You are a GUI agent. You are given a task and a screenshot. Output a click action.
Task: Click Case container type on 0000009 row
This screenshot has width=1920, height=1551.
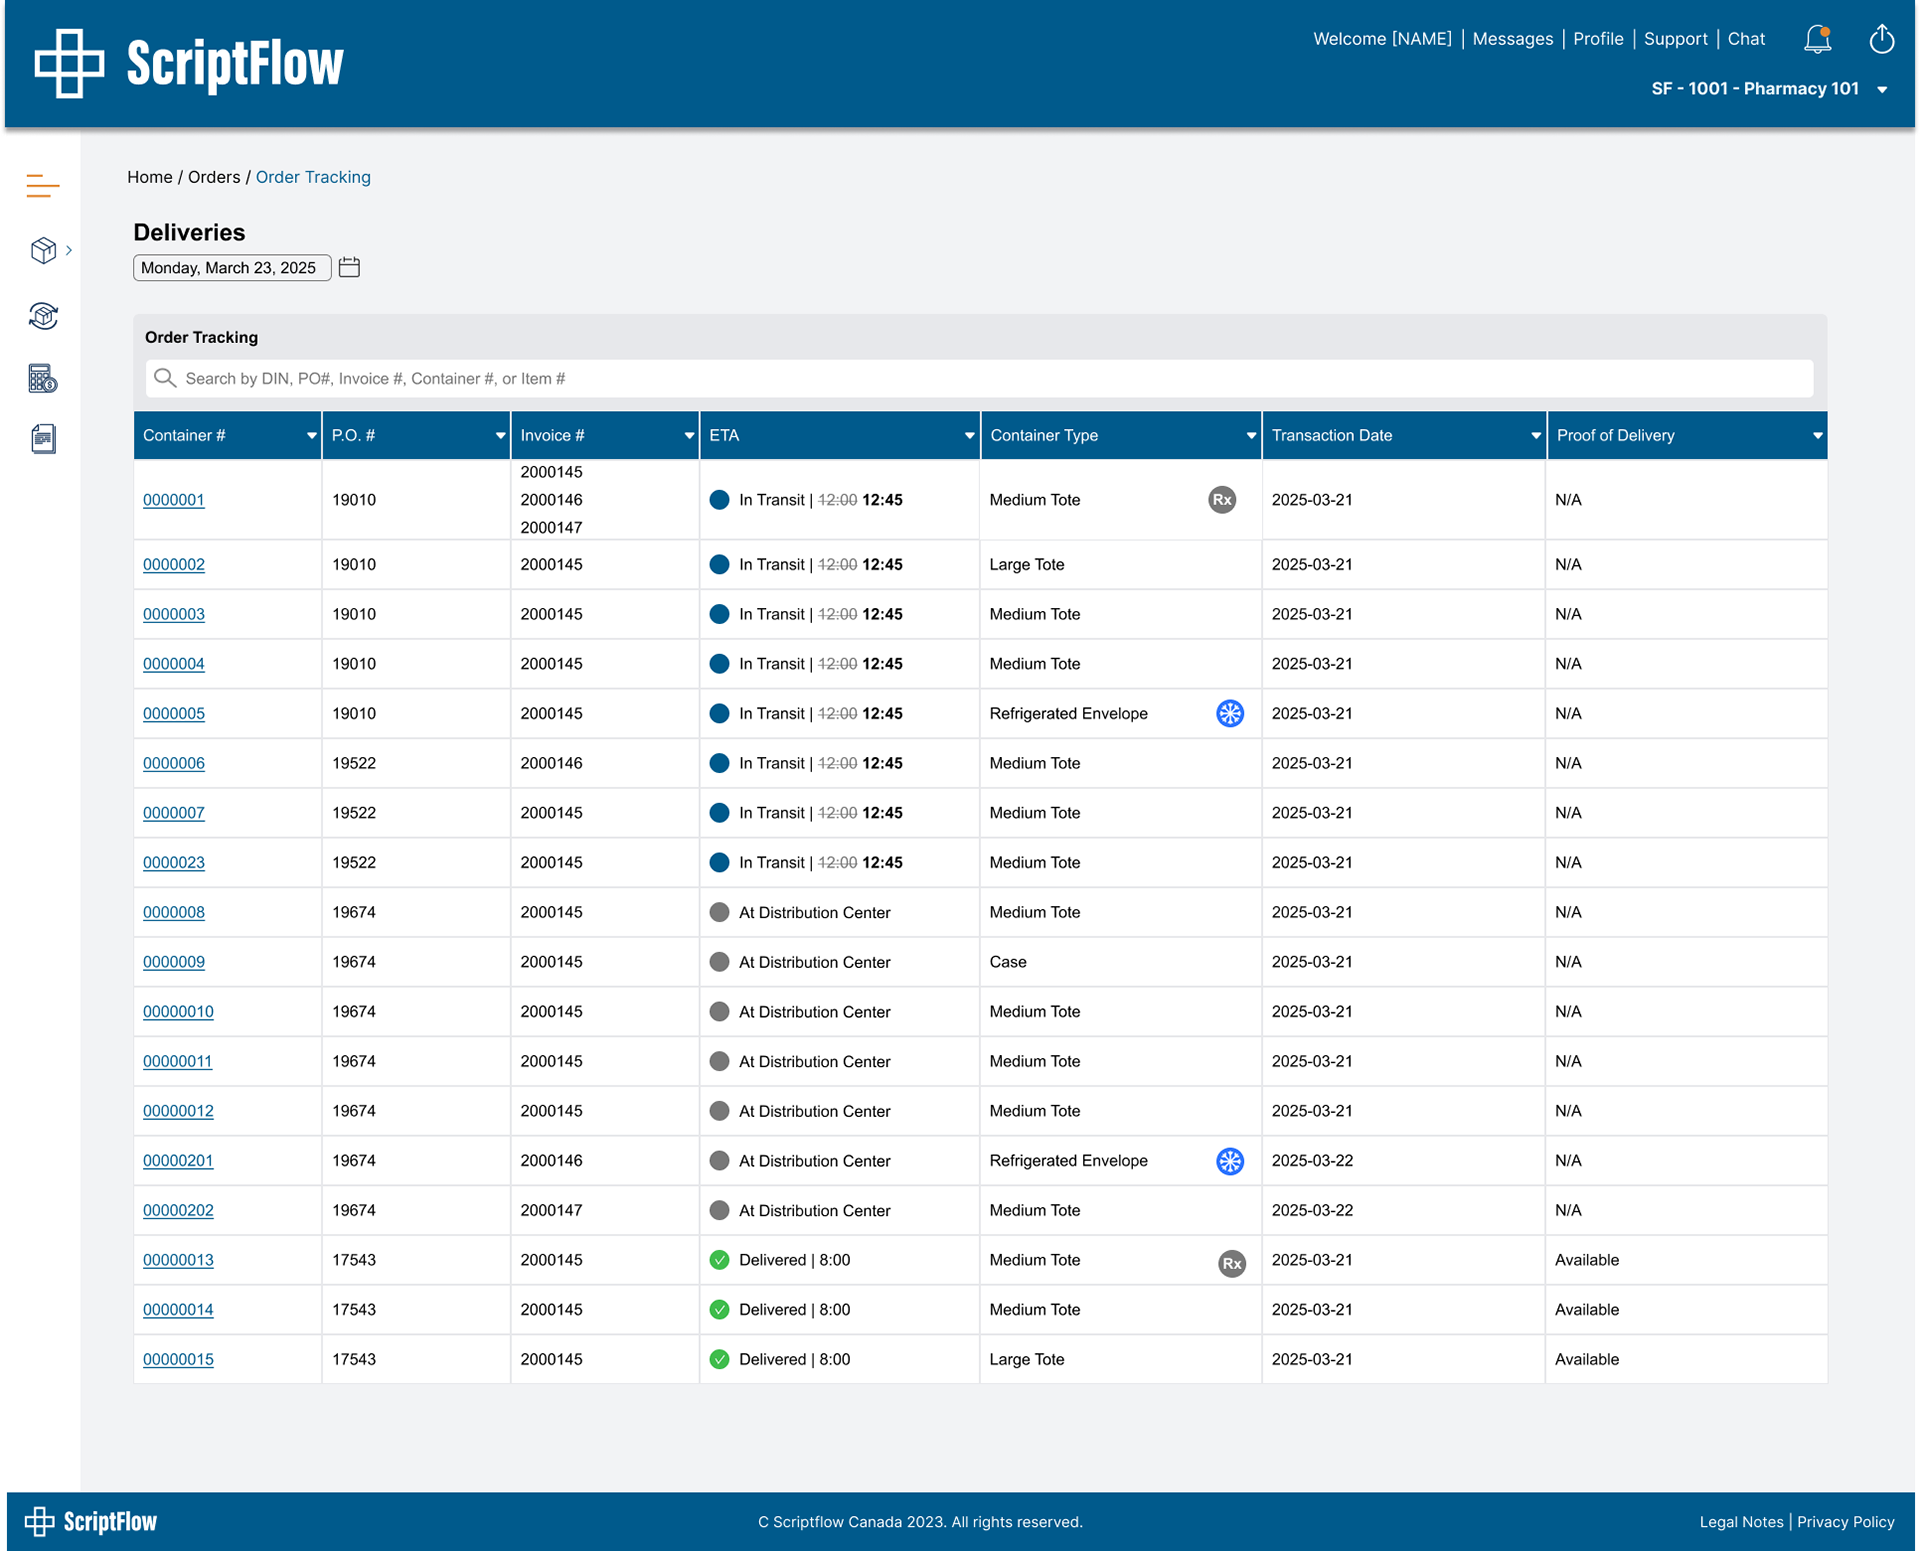(1008, 962)
